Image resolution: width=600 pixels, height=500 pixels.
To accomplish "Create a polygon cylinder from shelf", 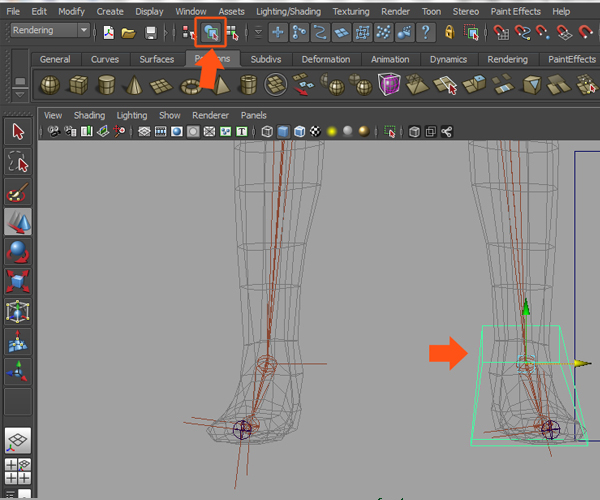I will coord(106,85).
